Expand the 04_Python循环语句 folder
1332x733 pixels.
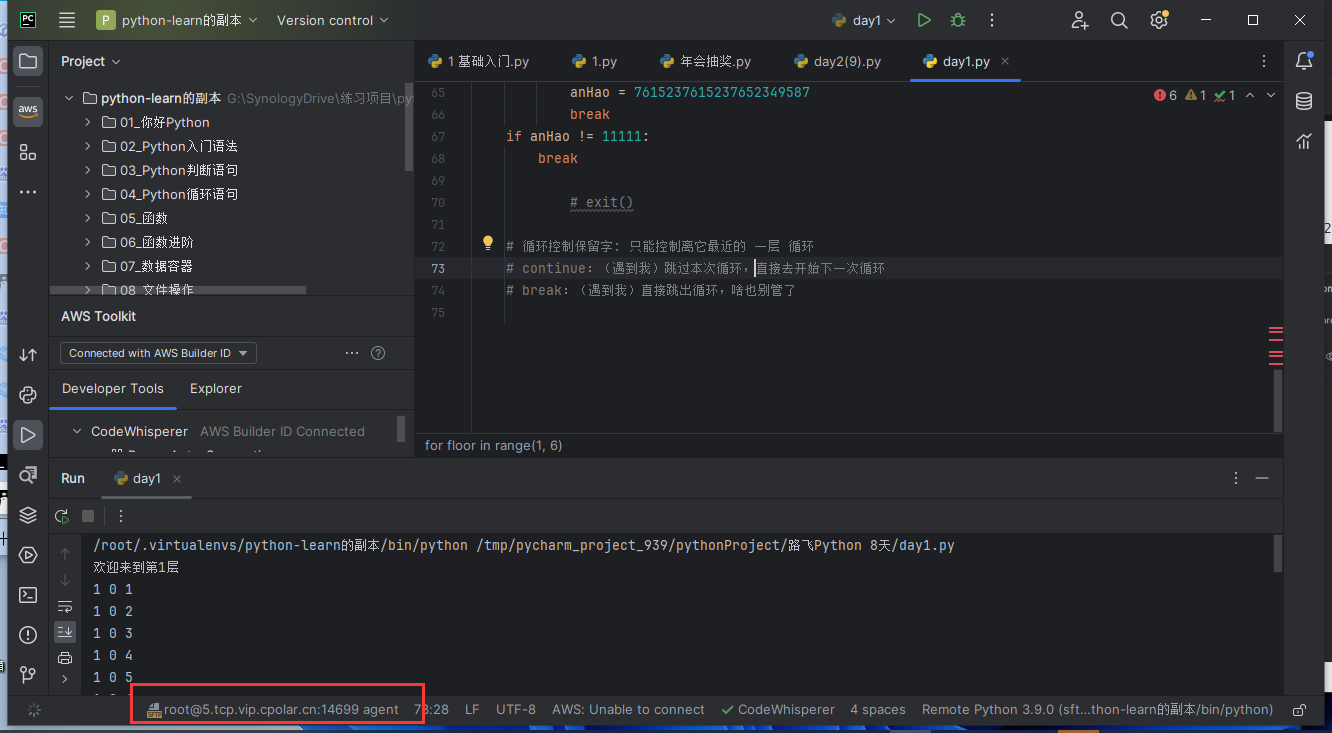(x=87, y=194)
